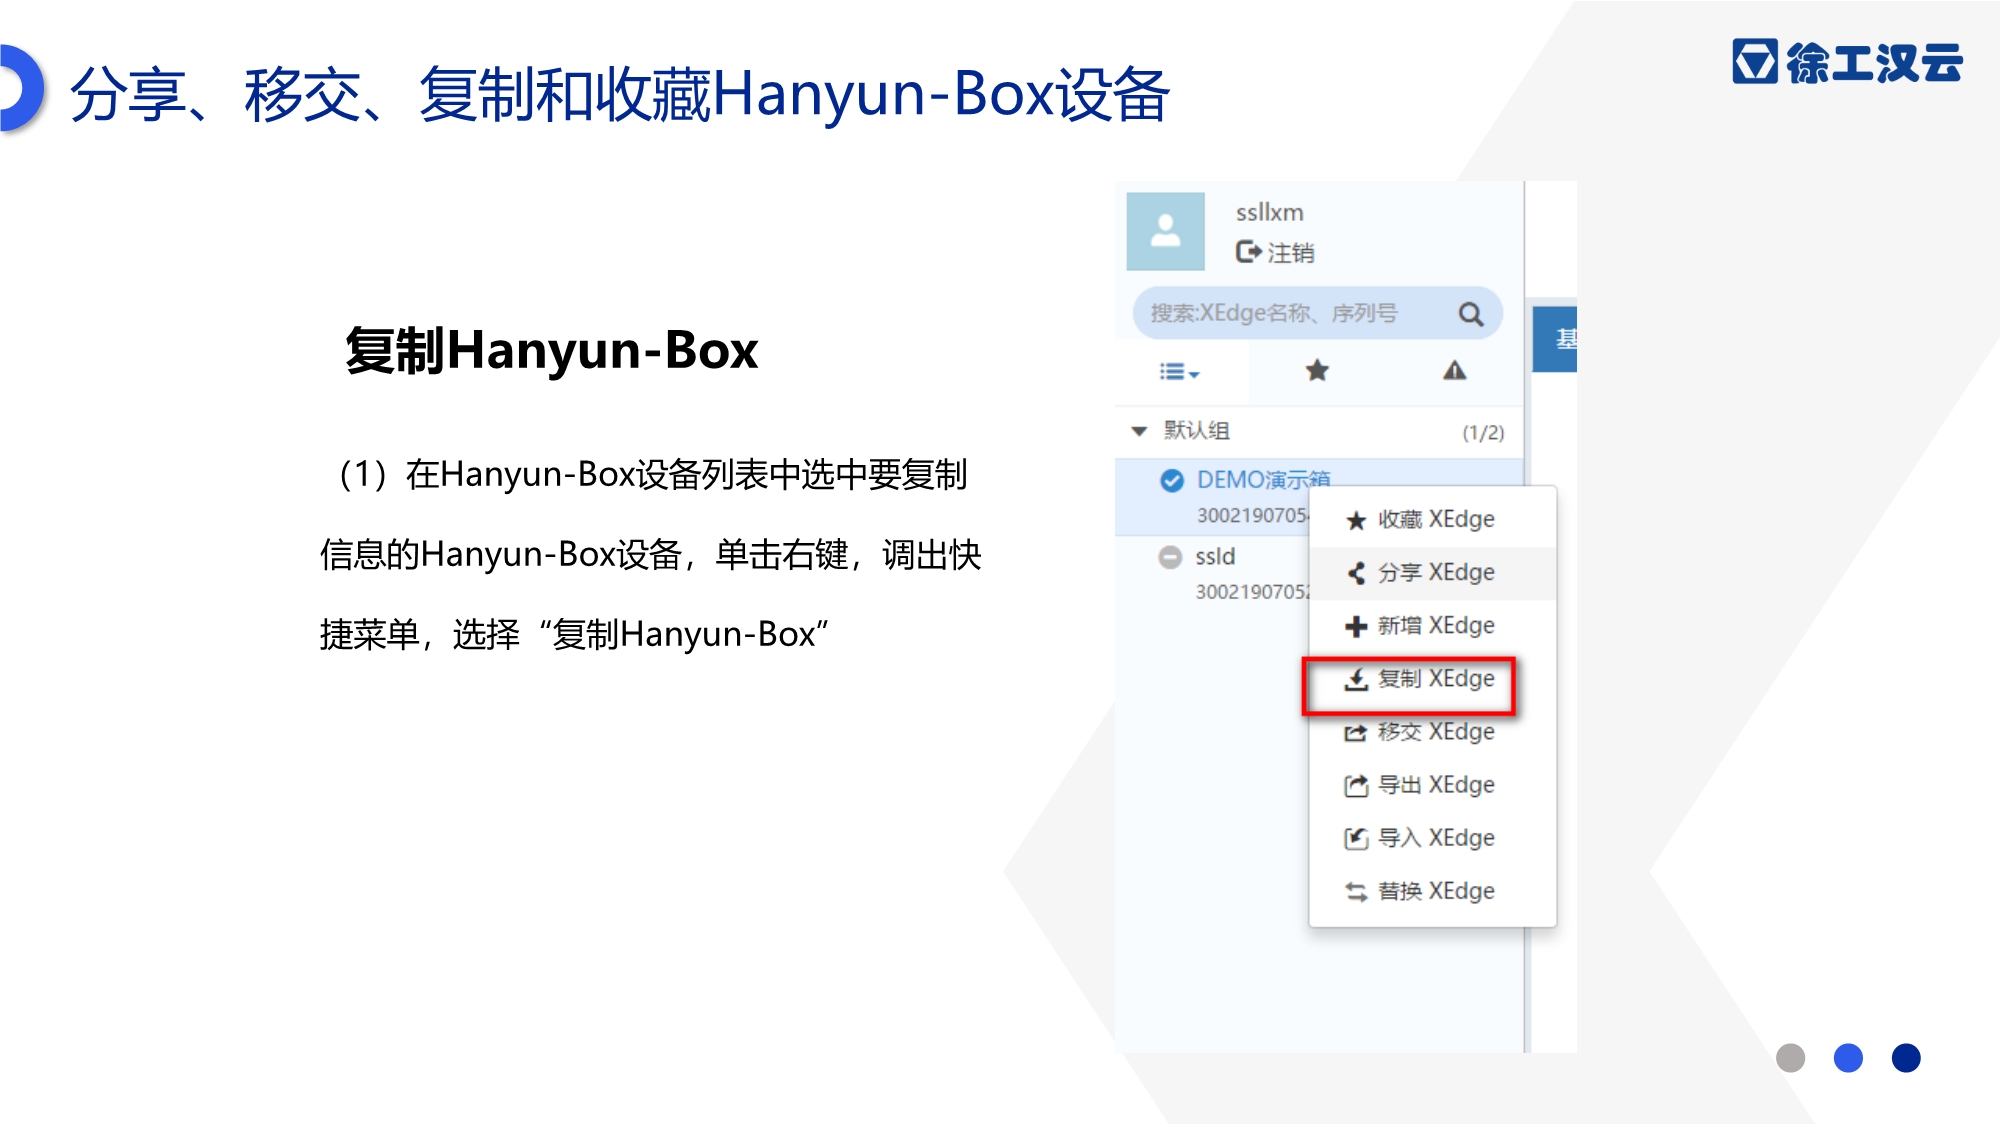The width and height of the screenshot is (2000, 1125).
Task: Collapse the 默认组 group triangle
Action: click(1139, 431)
